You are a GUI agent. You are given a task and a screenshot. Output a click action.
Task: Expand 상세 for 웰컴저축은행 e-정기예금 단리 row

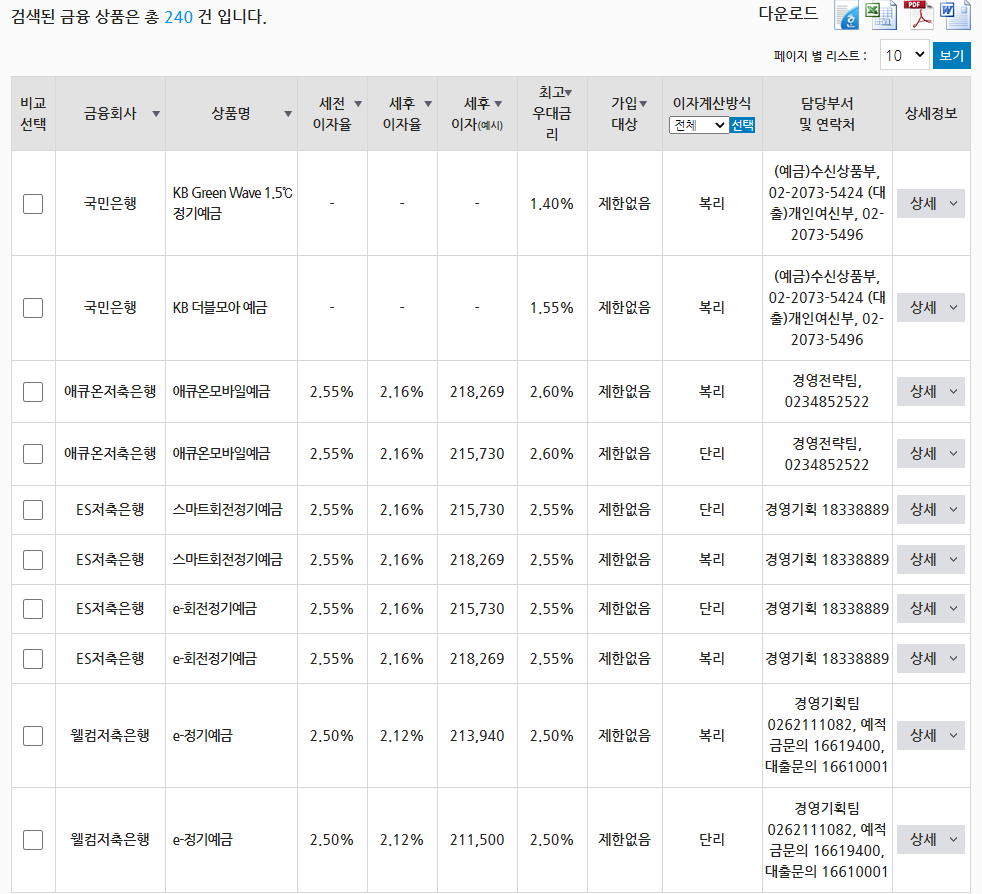point(931,839)
